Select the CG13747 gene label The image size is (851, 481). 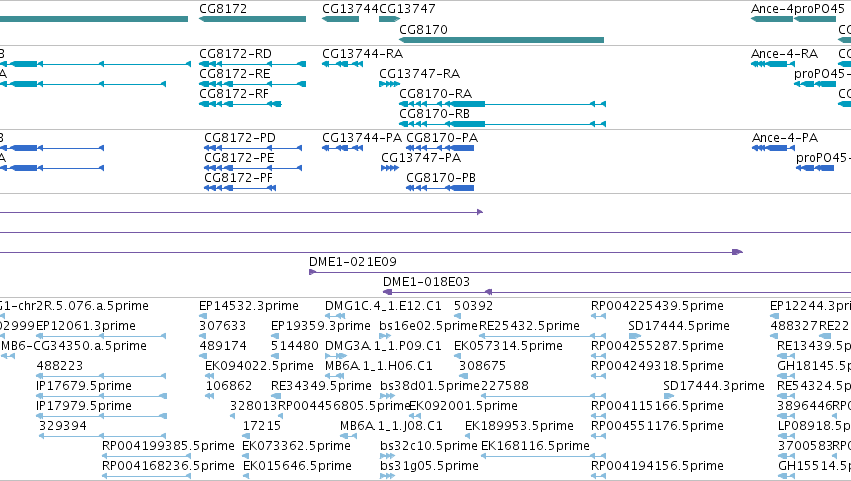(x=407, y=9)
